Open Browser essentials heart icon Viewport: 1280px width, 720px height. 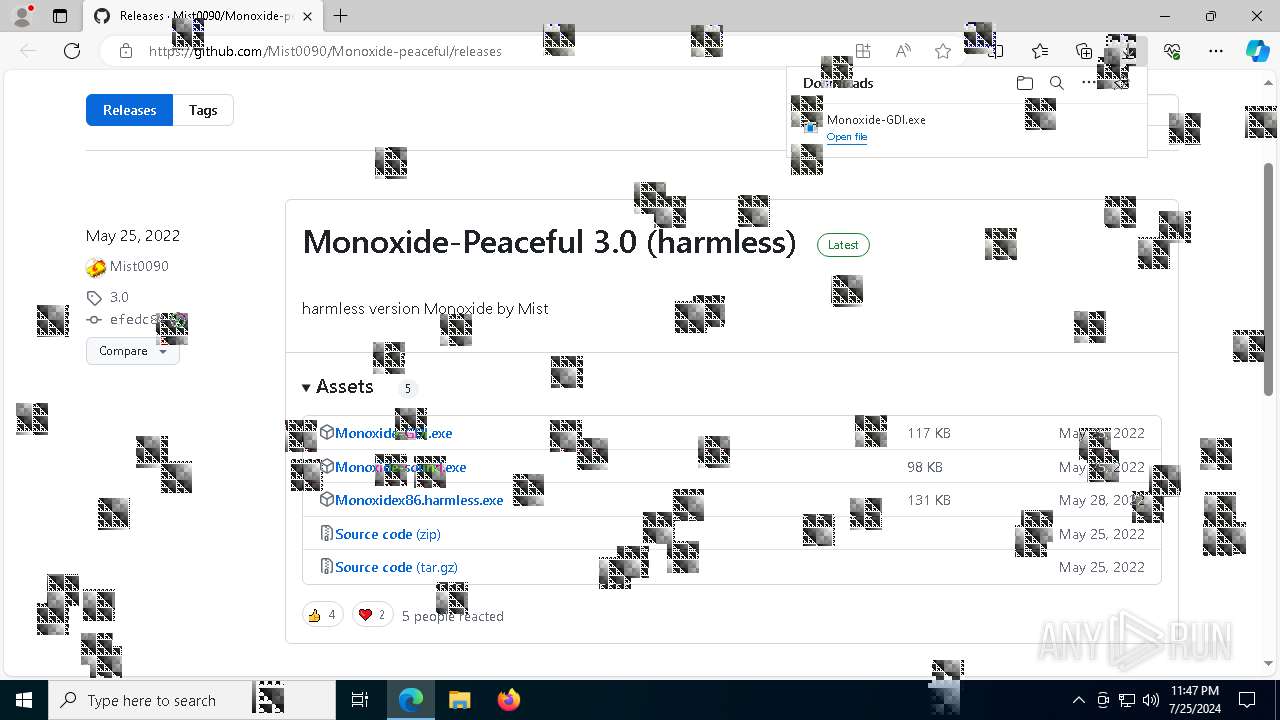click(1172, 51)
